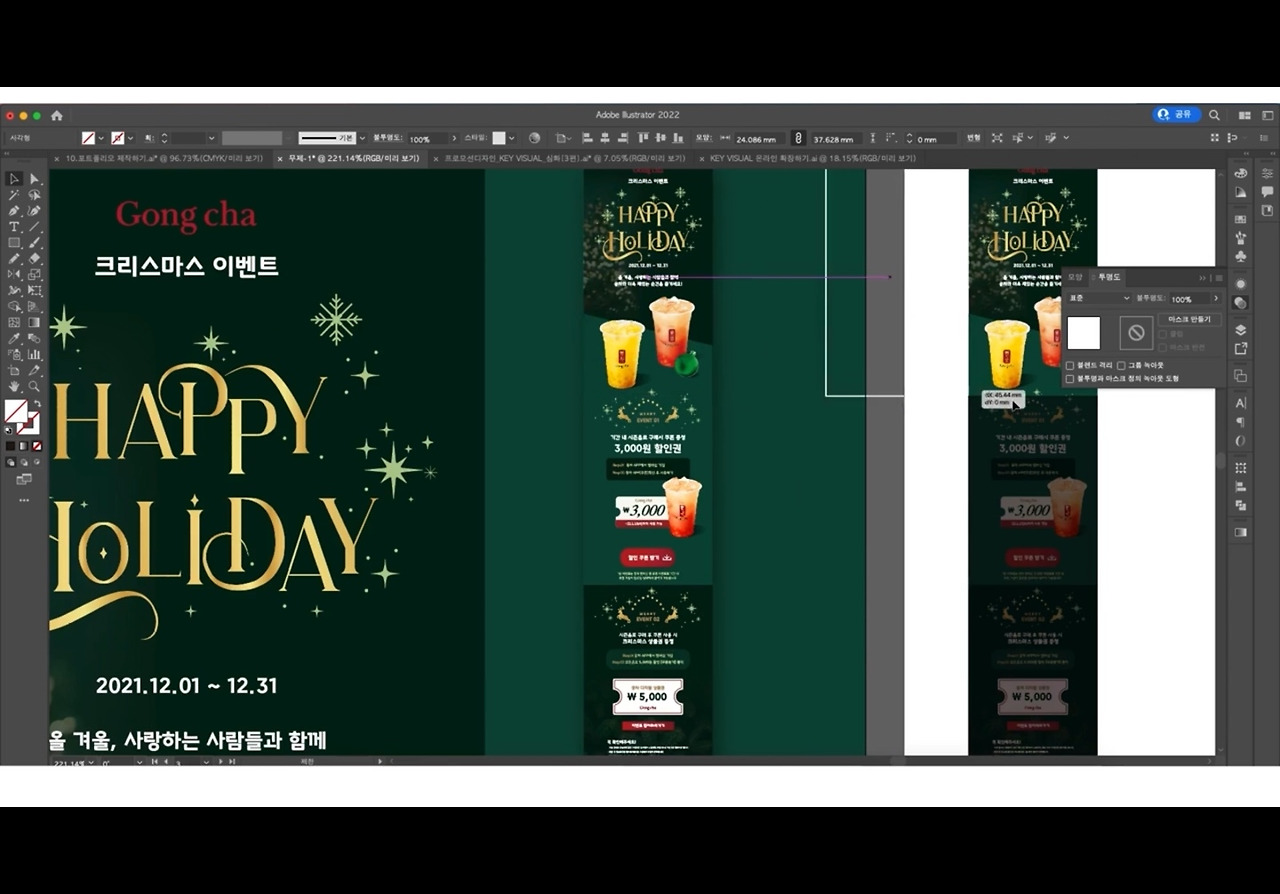Open the Edit Toolbar three-dots button
Image resolution: width=1280 pixels, height=894 pixels.
click(x=24, y=500)
